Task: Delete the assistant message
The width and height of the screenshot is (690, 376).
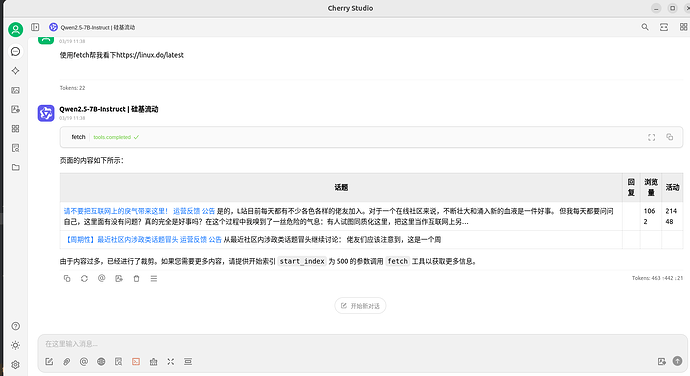Action: click(136, 278)
